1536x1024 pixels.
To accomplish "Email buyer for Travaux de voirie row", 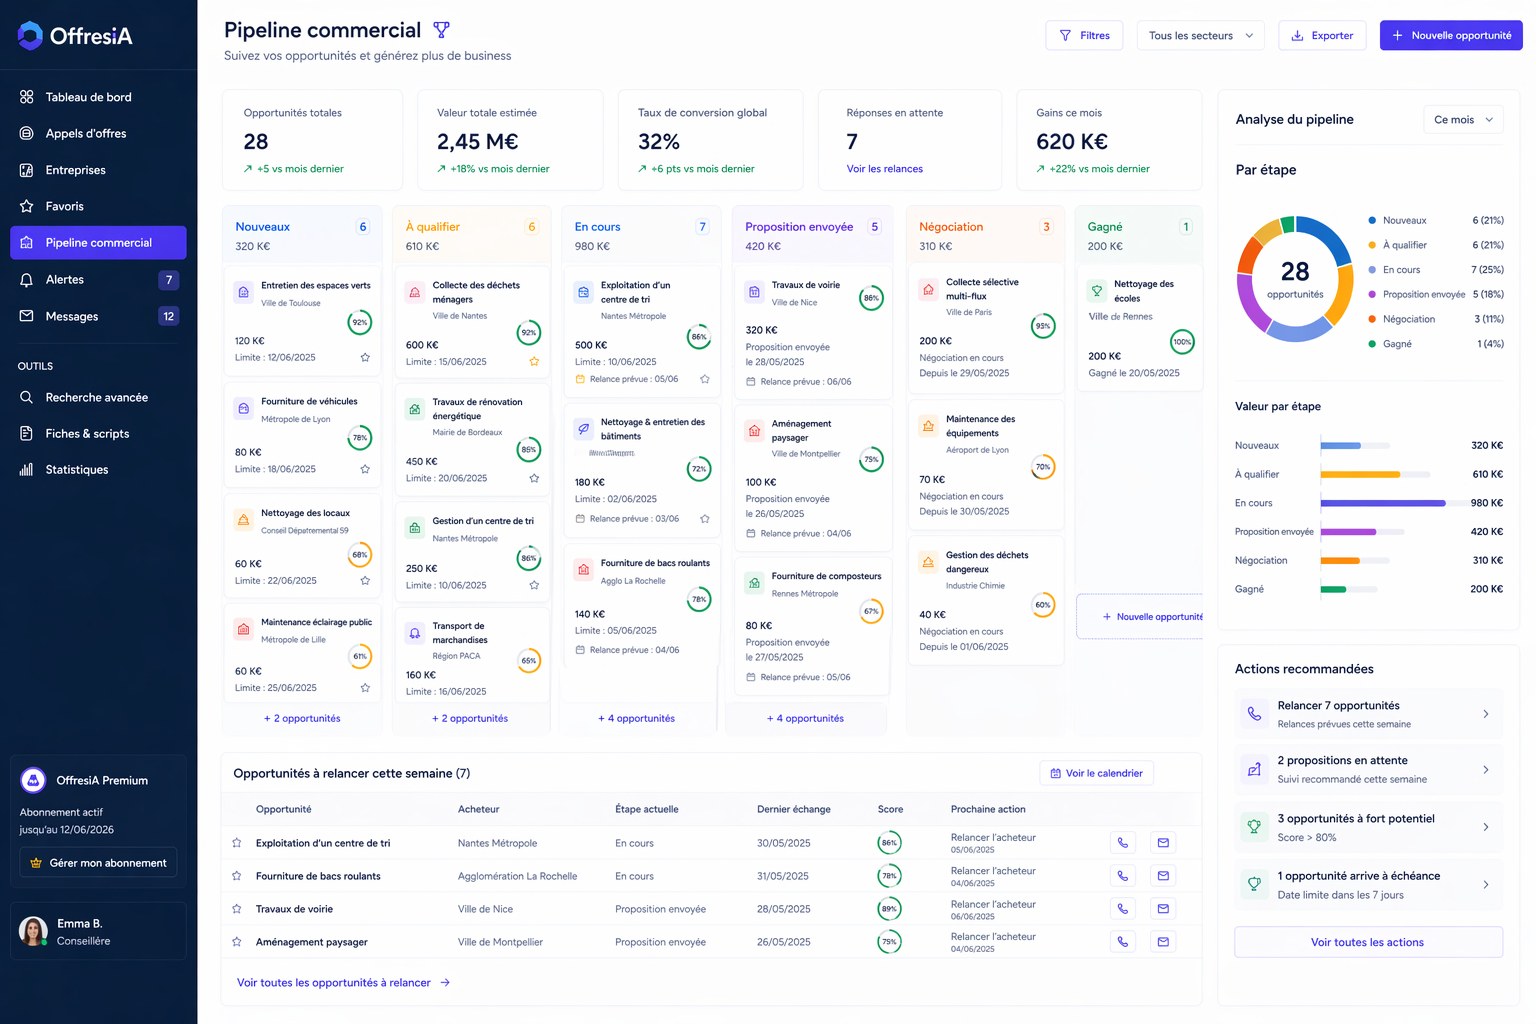I will pyautogui.click(x=1163, y=909).
